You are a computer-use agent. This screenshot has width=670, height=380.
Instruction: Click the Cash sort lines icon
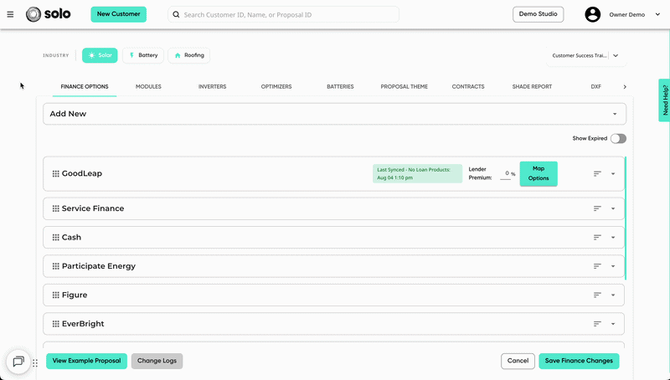tap(597, 237)
